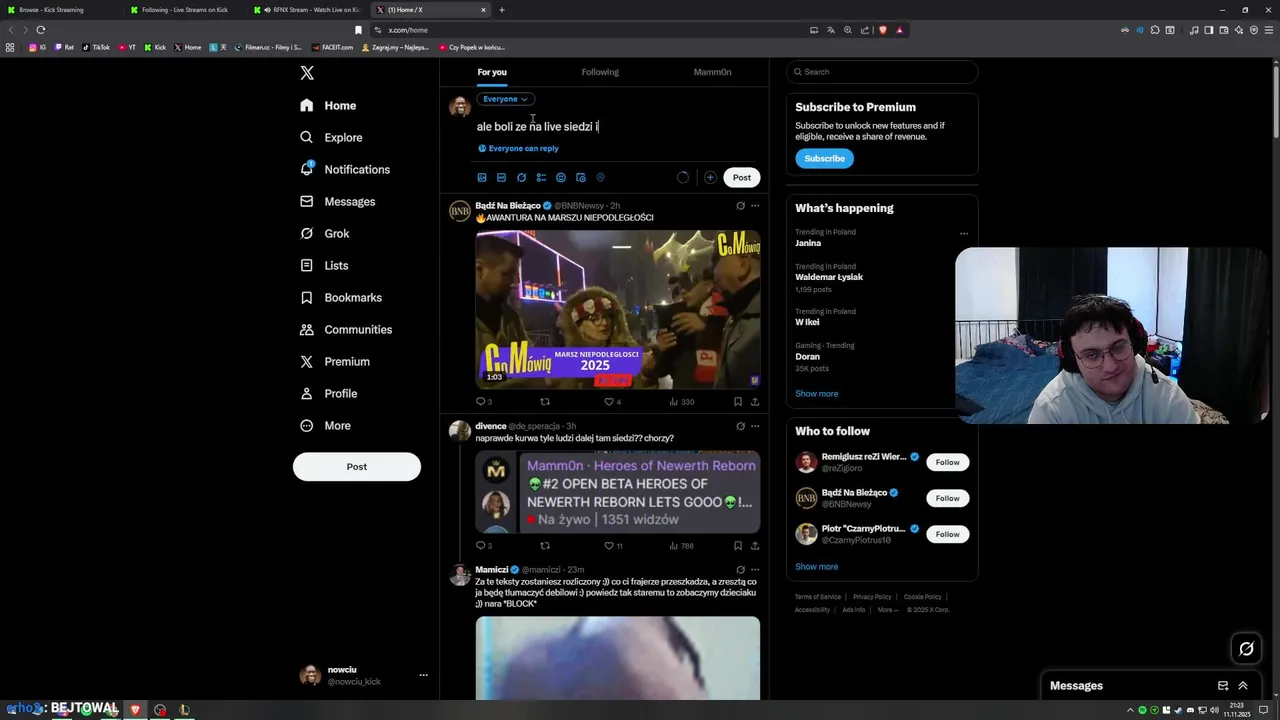Switch to the Following tab
This screenshot has height=720, width=1280.
click(600, 72)
